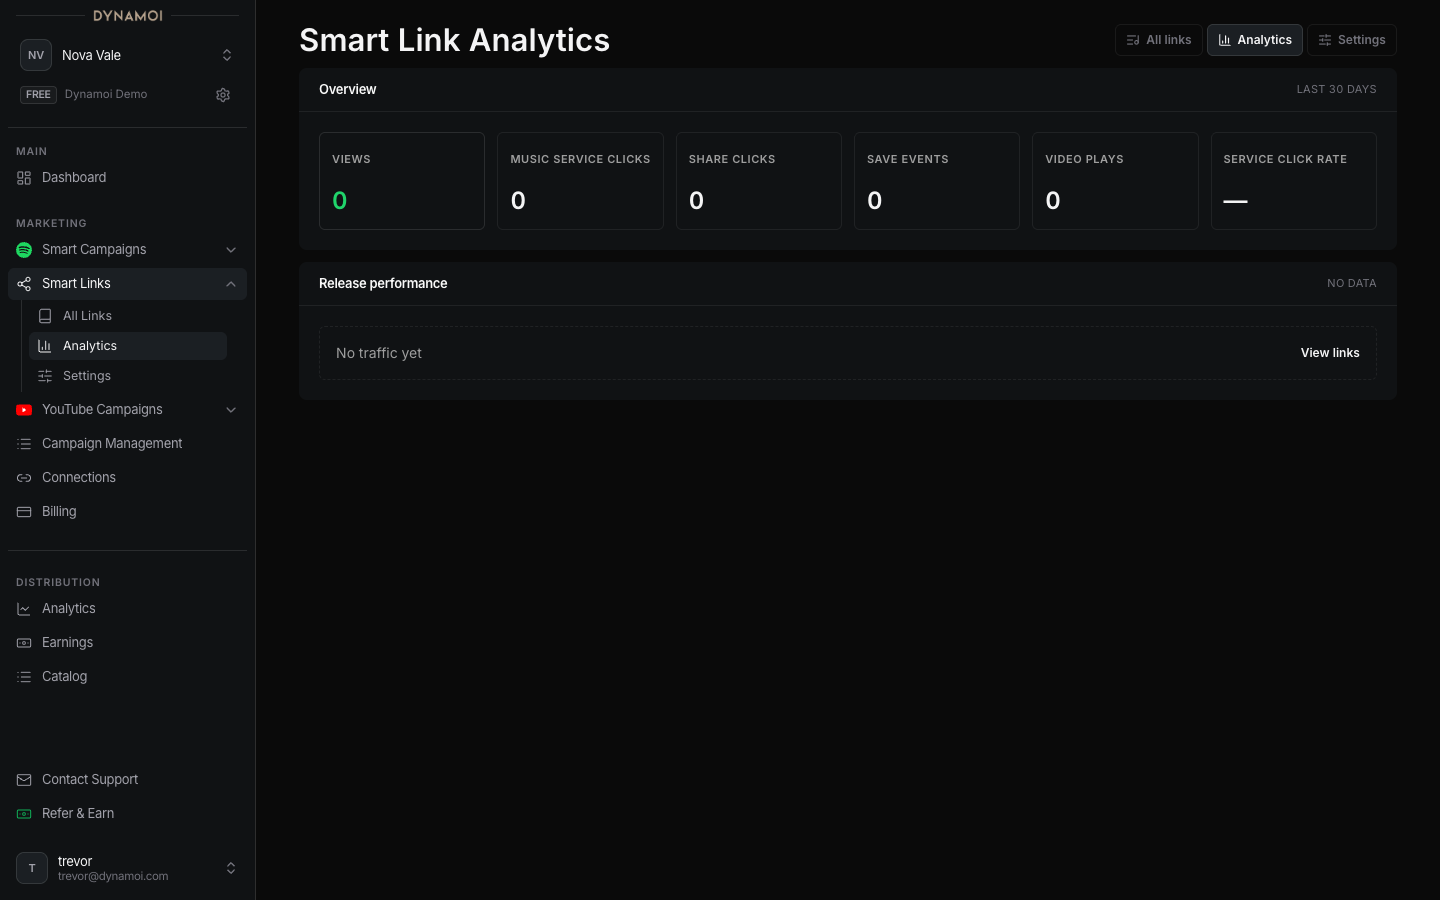
Task: Click the Spotify icon beside Smart Campaigns
Action: [x=24, y=250]
